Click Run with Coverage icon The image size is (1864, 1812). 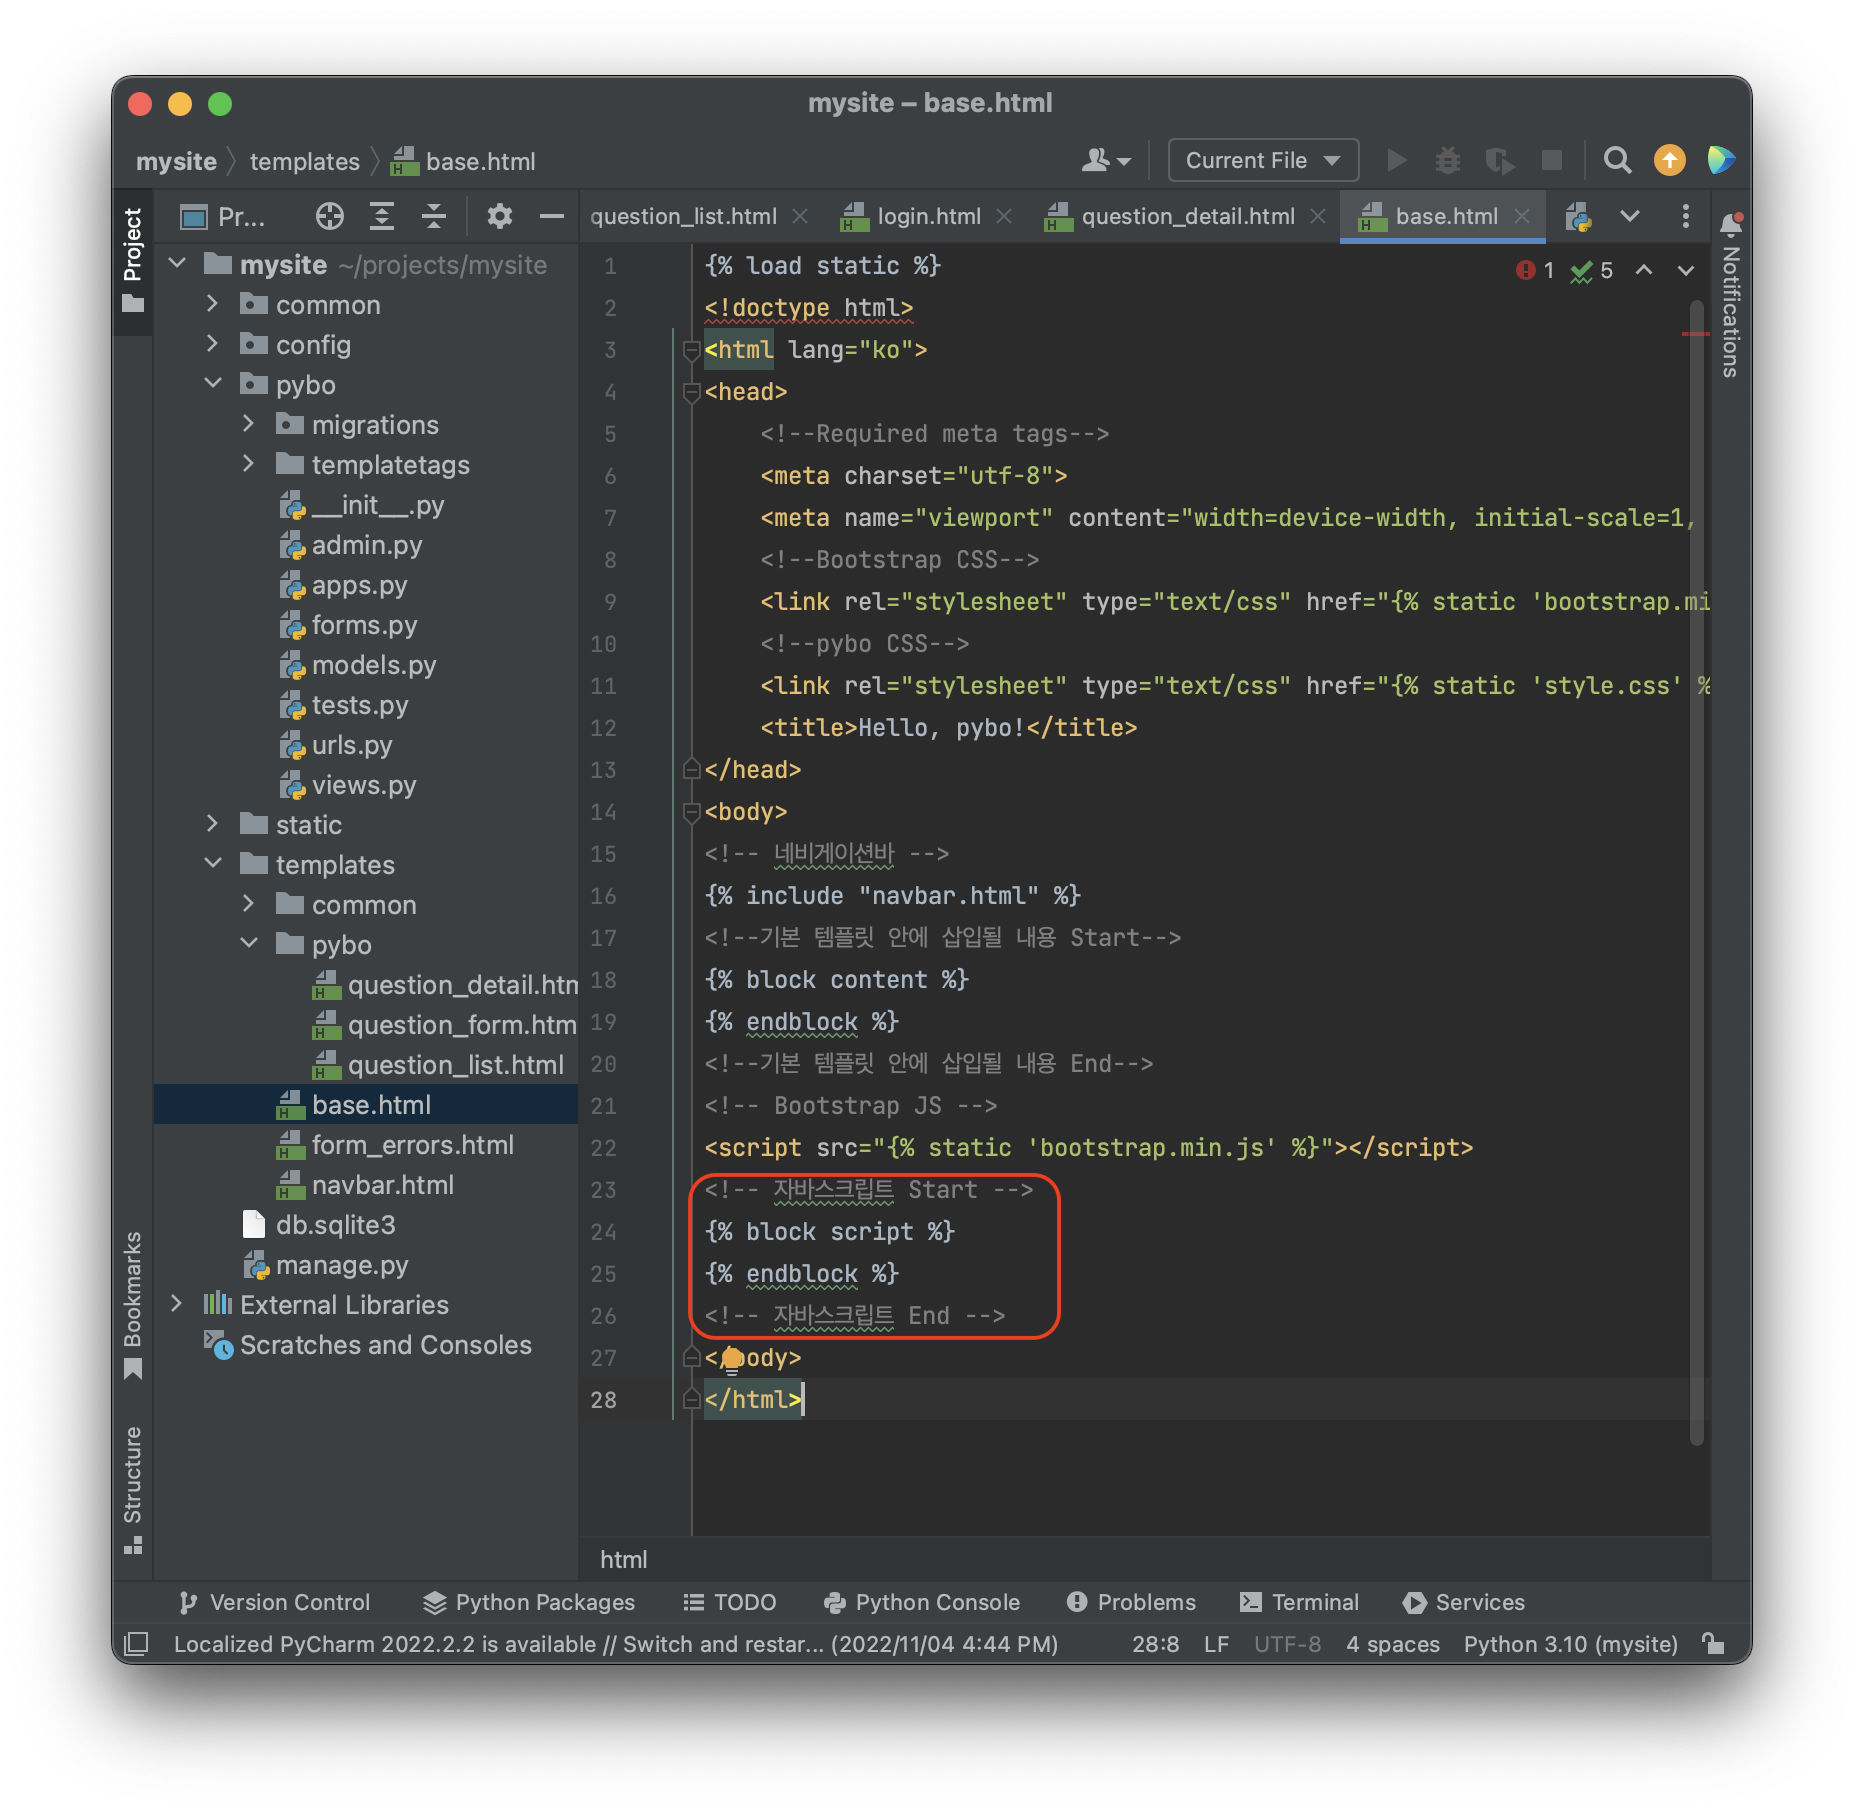[1499, 160]
